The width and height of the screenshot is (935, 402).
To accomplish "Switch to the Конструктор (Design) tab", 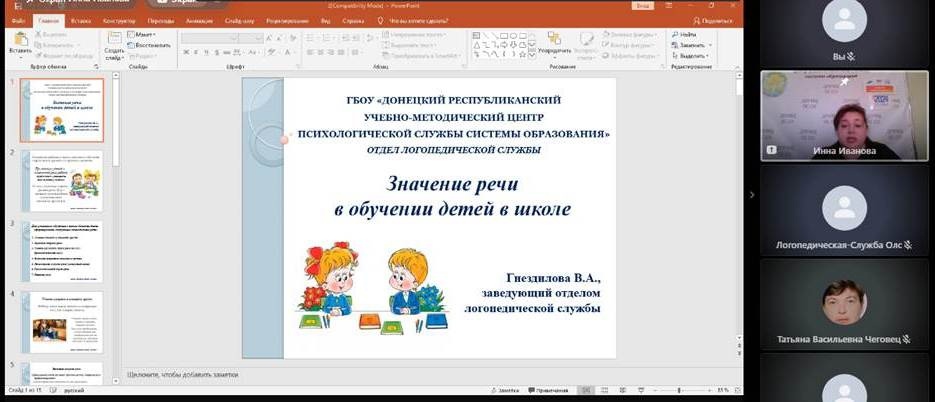I will [x=119, y=21].
